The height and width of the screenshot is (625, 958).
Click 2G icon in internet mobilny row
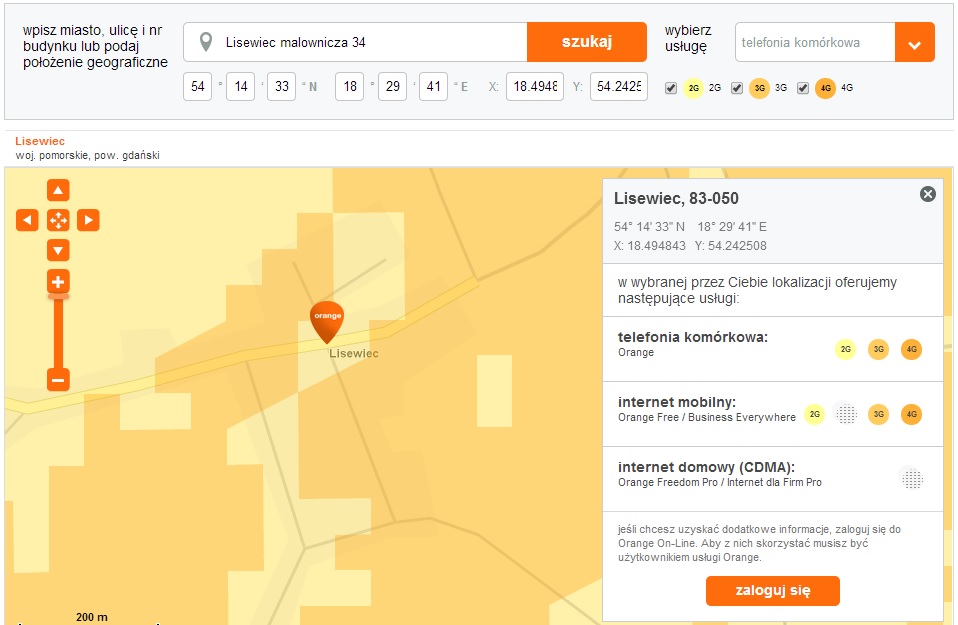tap(814, 414)
